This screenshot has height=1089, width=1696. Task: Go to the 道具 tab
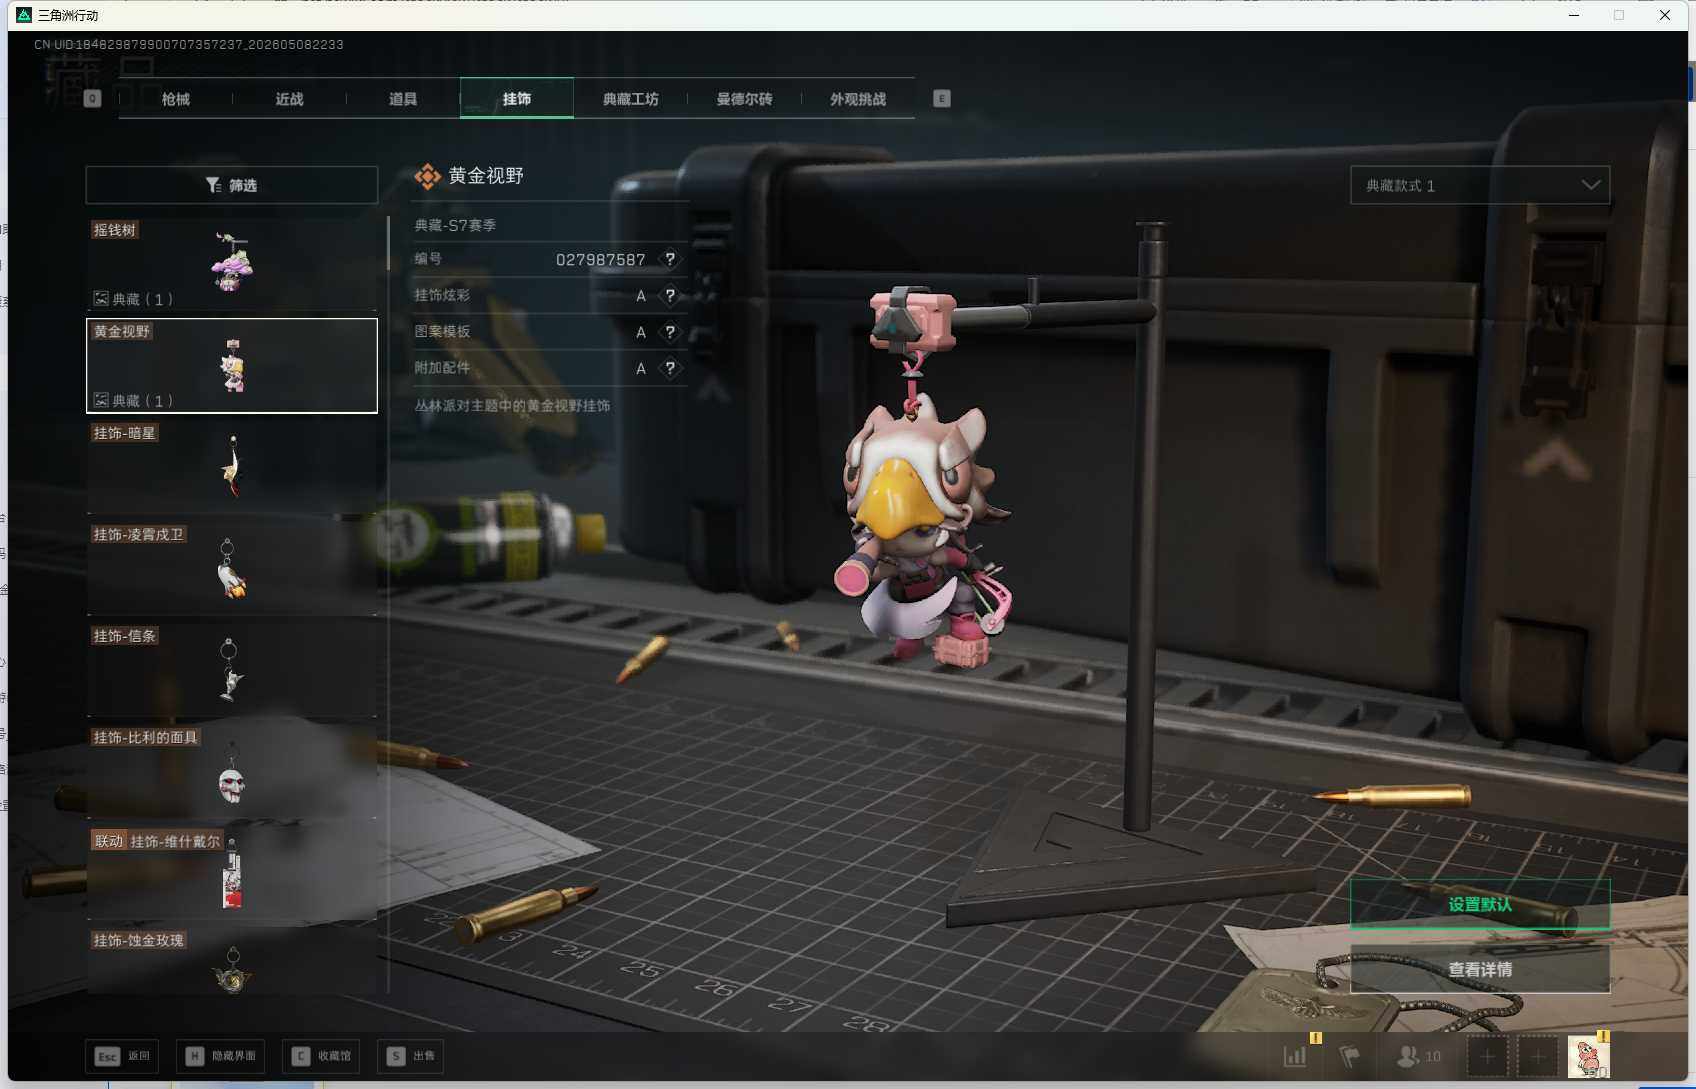tap(403, 99)
